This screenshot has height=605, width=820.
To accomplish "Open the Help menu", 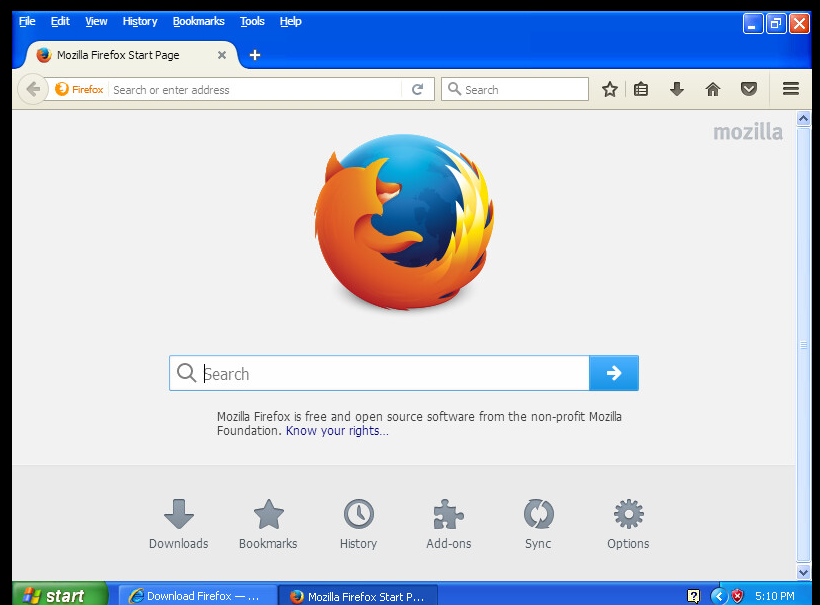I will tap(290, 21).
